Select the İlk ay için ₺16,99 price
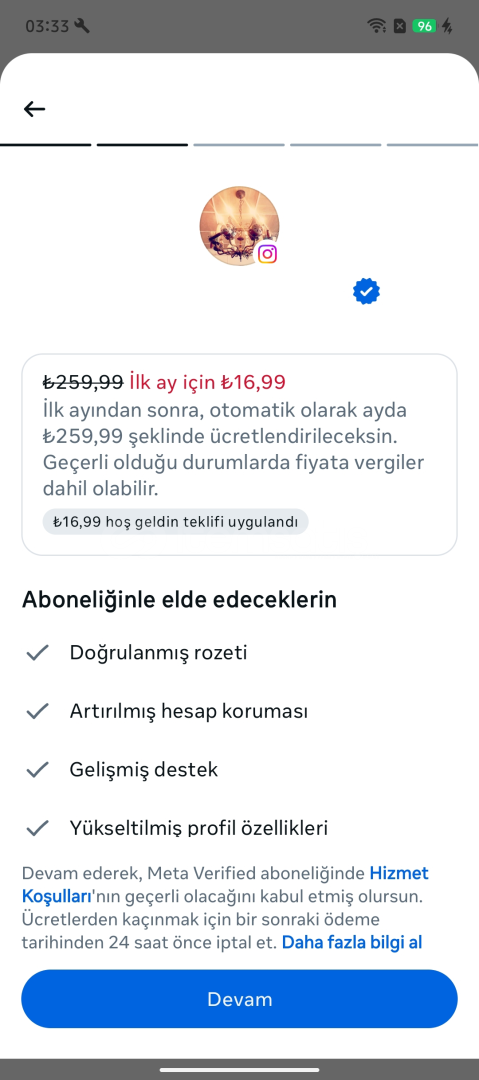The image size is (479, 1080). [207, 382]
